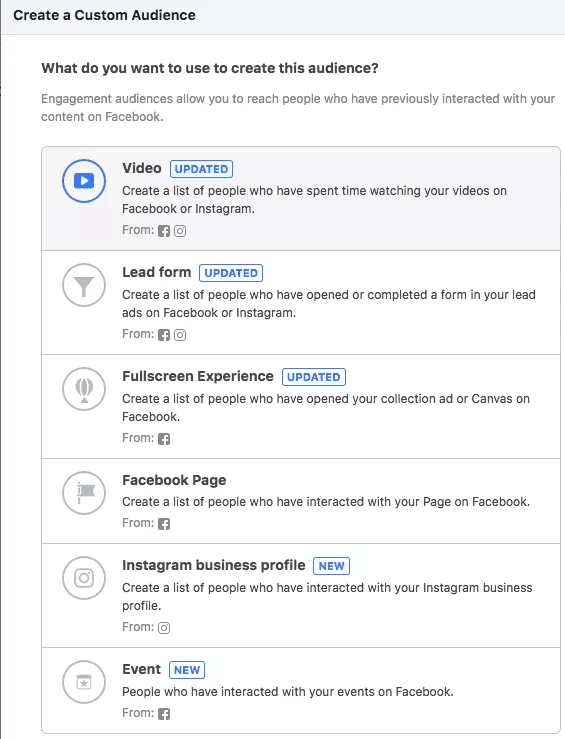
Task: Click Instagram source icon under Instagram business profile
Action: (x=164, y=628)
